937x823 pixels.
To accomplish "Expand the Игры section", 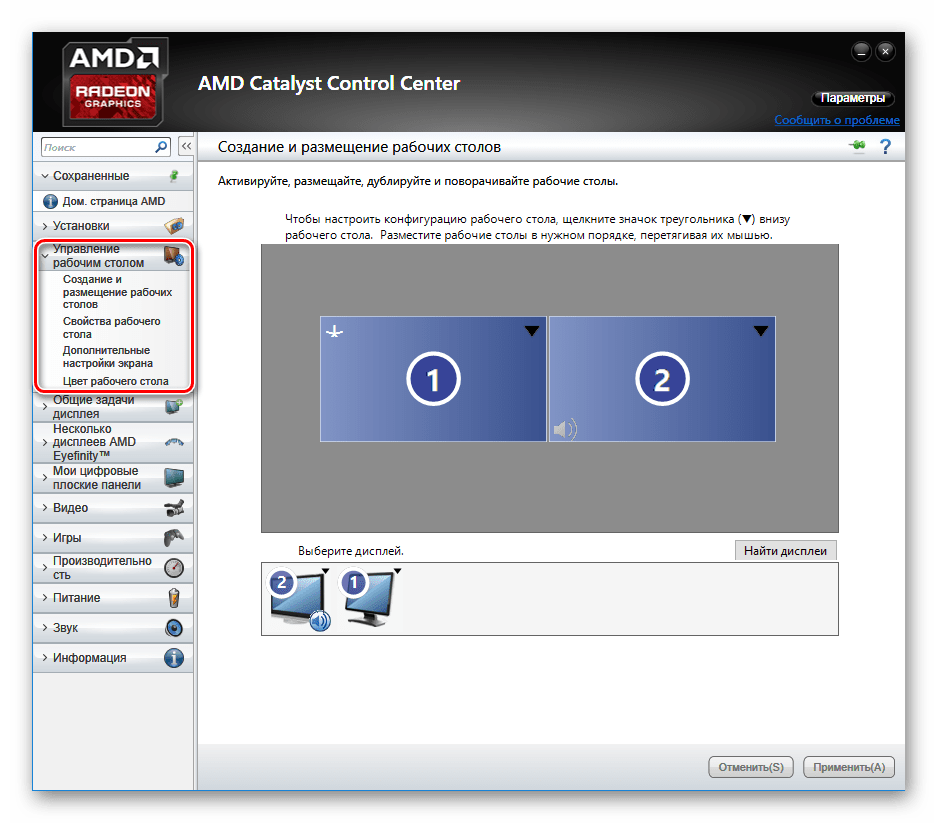I will [x=45, y=537].
